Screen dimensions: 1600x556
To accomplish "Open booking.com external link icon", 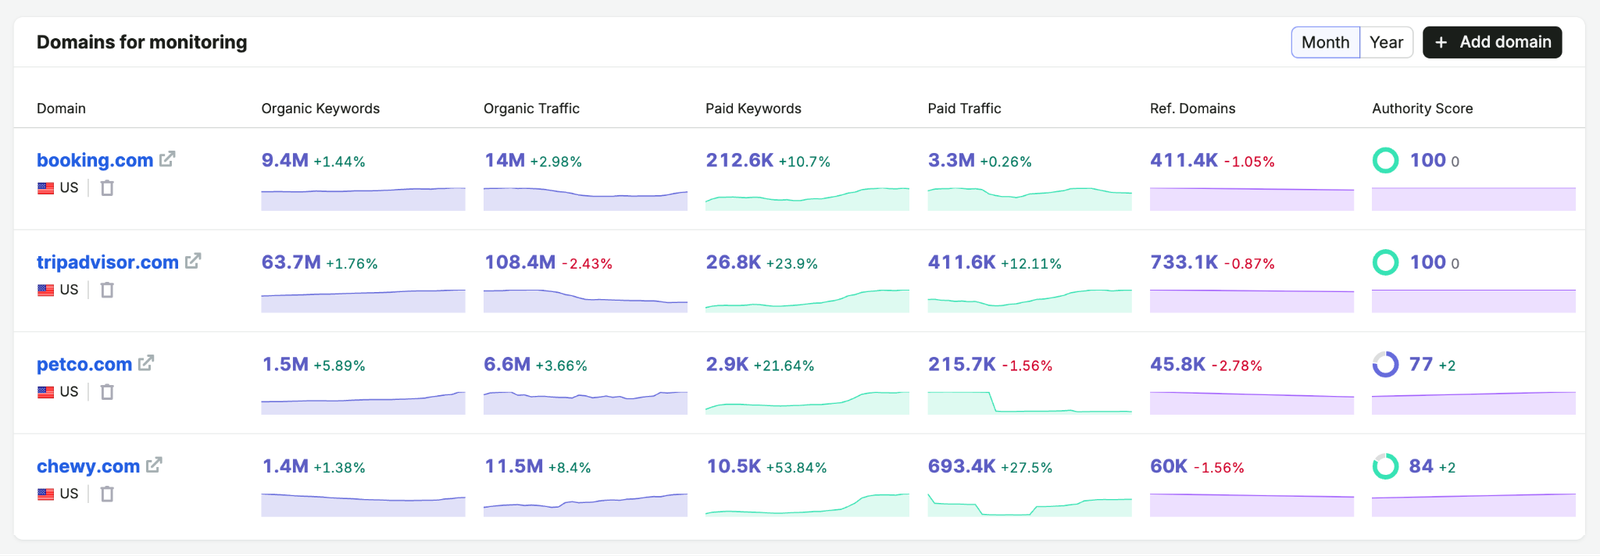I will pyautogui.click(x=167, y=159).
